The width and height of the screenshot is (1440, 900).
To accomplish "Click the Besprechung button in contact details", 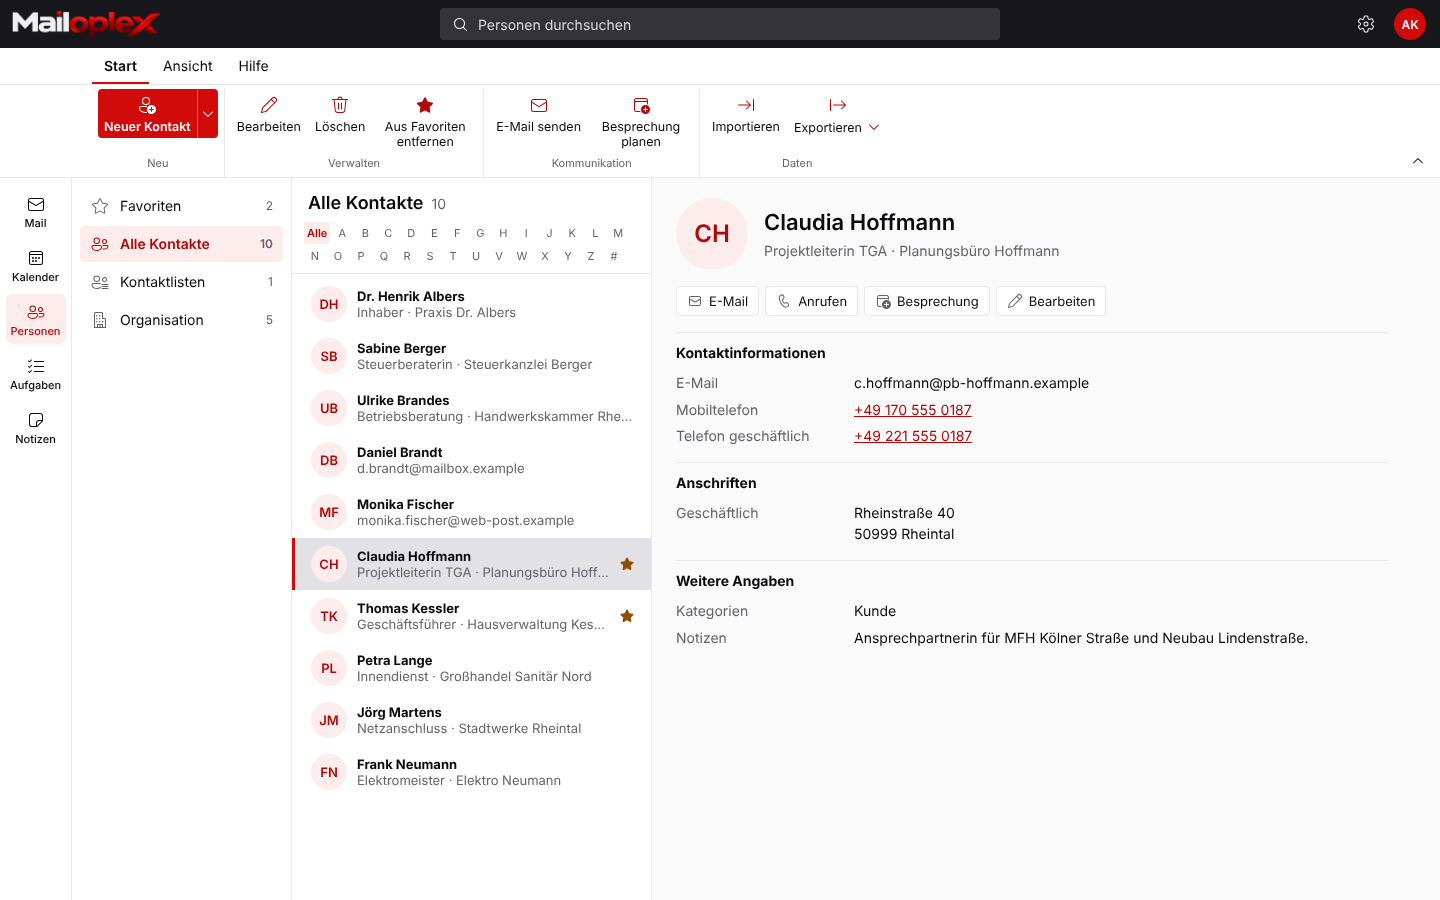I will point(927,301).
